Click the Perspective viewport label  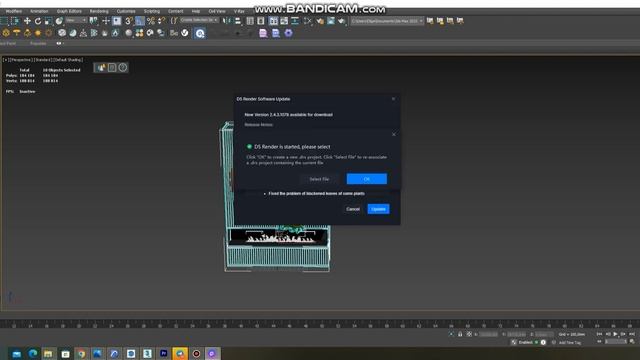pyautogui.click(x=21, y=60)
